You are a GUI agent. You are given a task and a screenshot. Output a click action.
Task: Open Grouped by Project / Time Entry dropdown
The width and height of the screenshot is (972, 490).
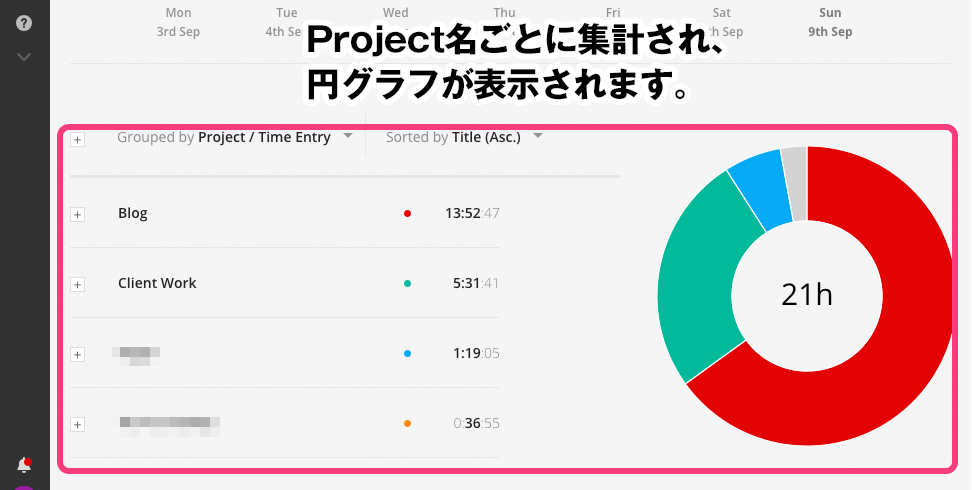[x=235, y=137]
